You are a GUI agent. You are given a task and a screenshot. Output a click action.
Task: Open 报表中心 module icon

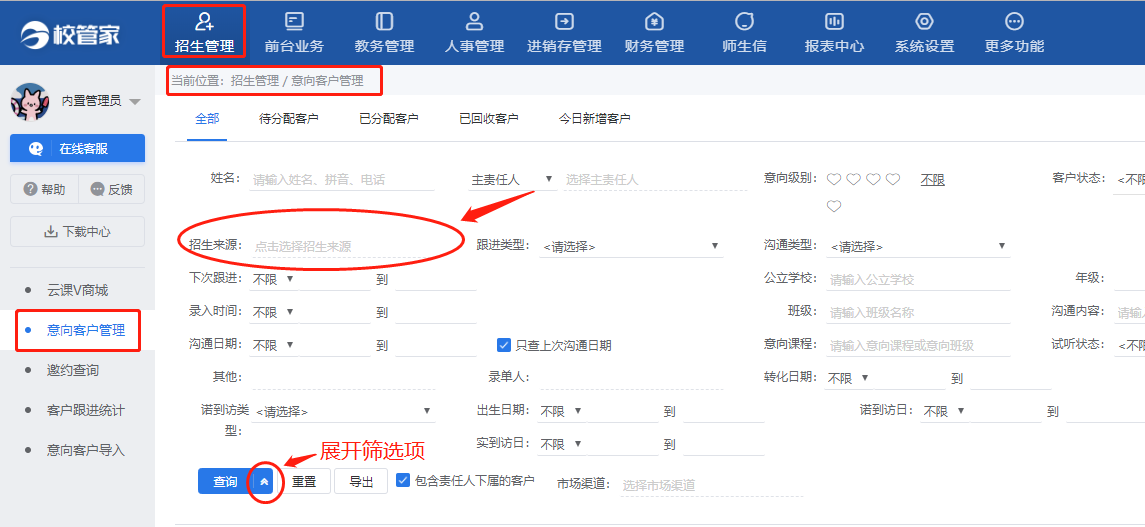tap(834, 20)
